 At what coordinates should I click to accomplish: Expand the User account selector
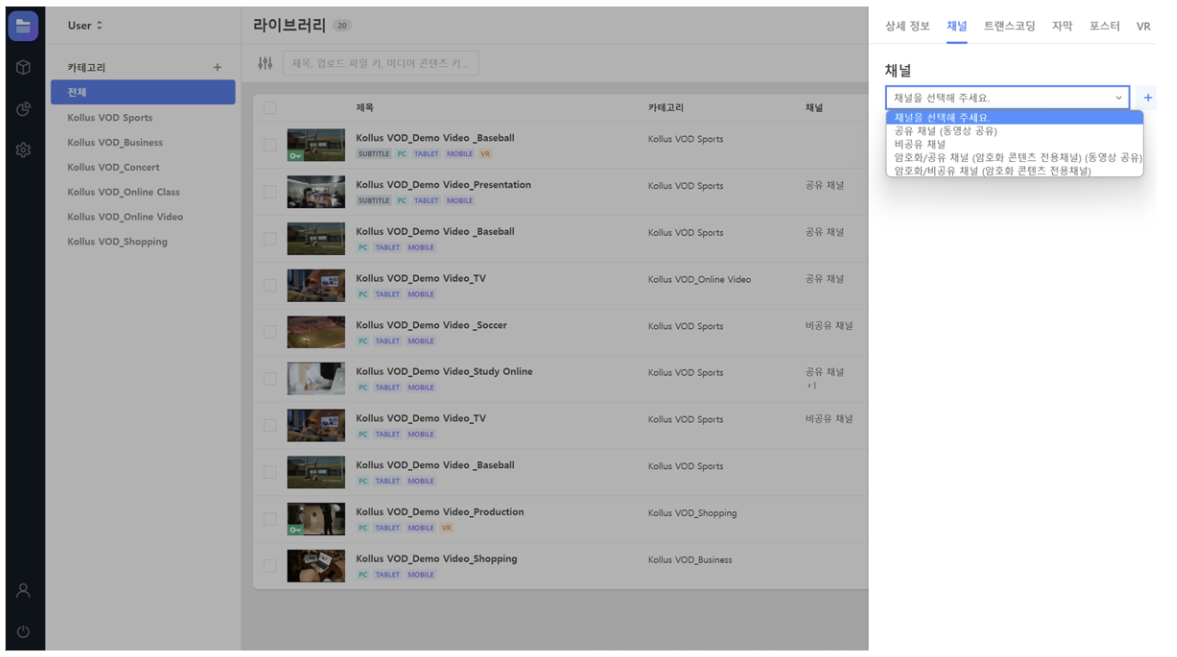click(85, 26)
